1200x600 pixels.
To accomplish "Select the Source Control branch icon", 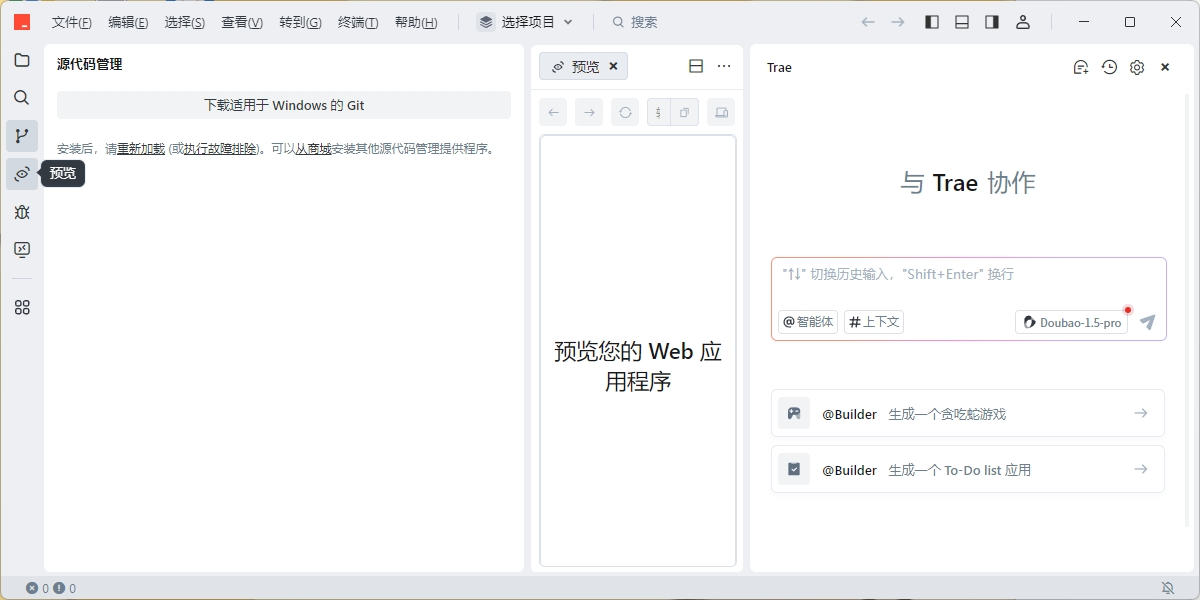I will tap(22, 136).
